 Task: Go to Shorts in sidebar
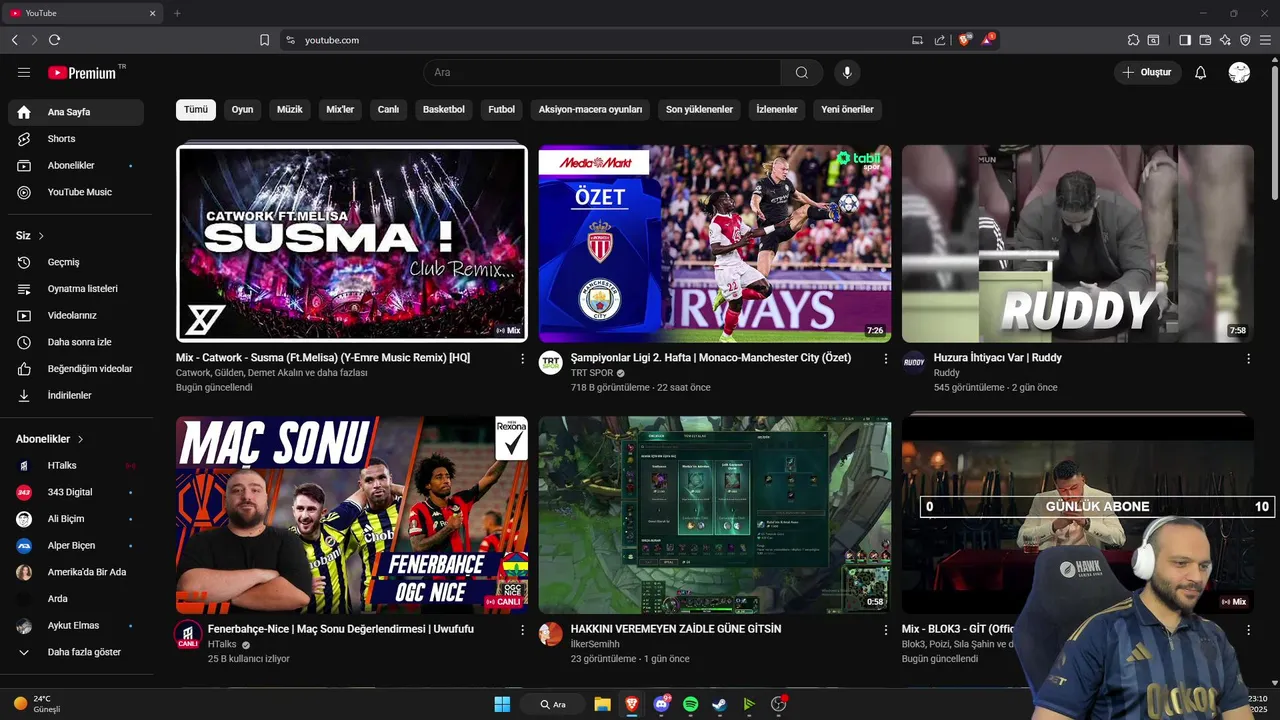(x=76, y=139)
